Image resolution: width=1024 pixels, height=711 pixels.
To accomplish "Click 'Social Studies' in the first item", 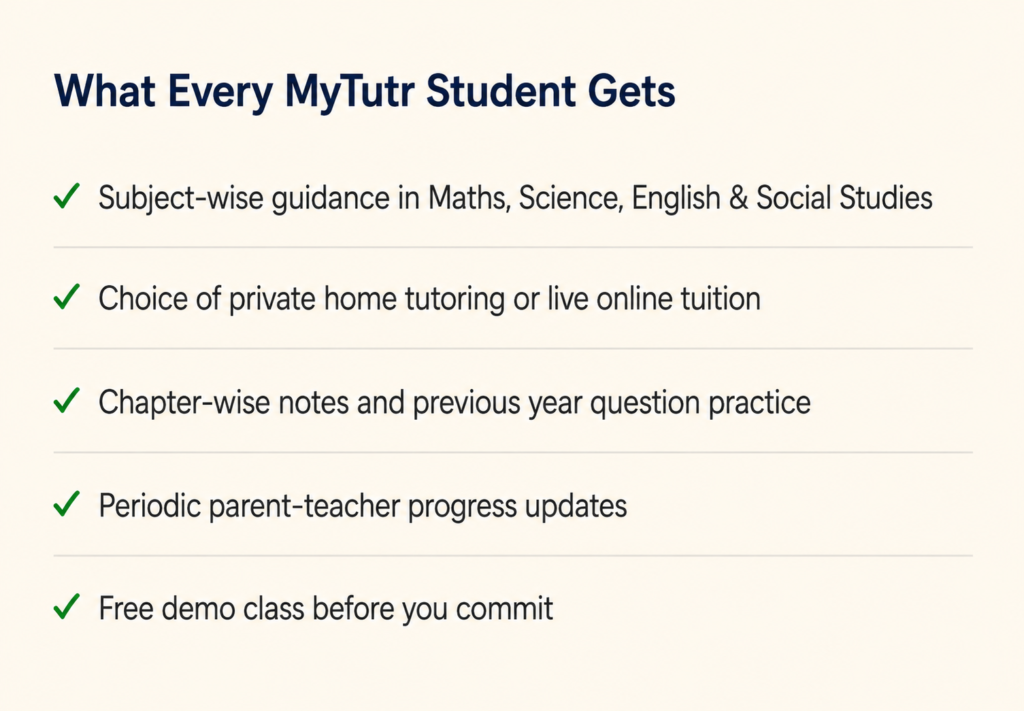I will point(844,198).
